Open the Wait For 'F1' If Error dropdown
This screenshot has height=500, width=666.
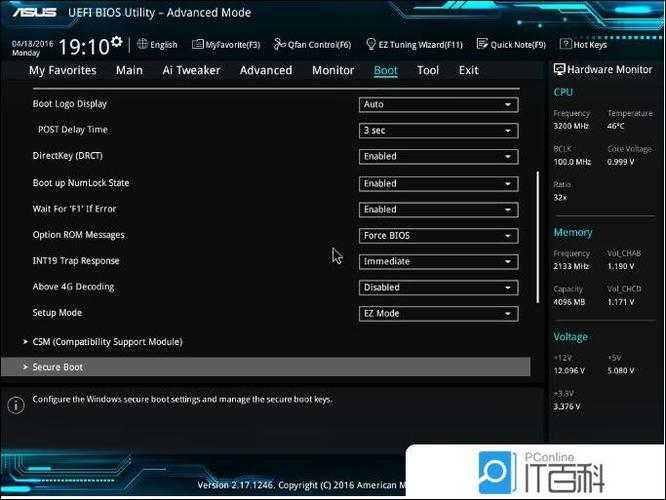438,209
